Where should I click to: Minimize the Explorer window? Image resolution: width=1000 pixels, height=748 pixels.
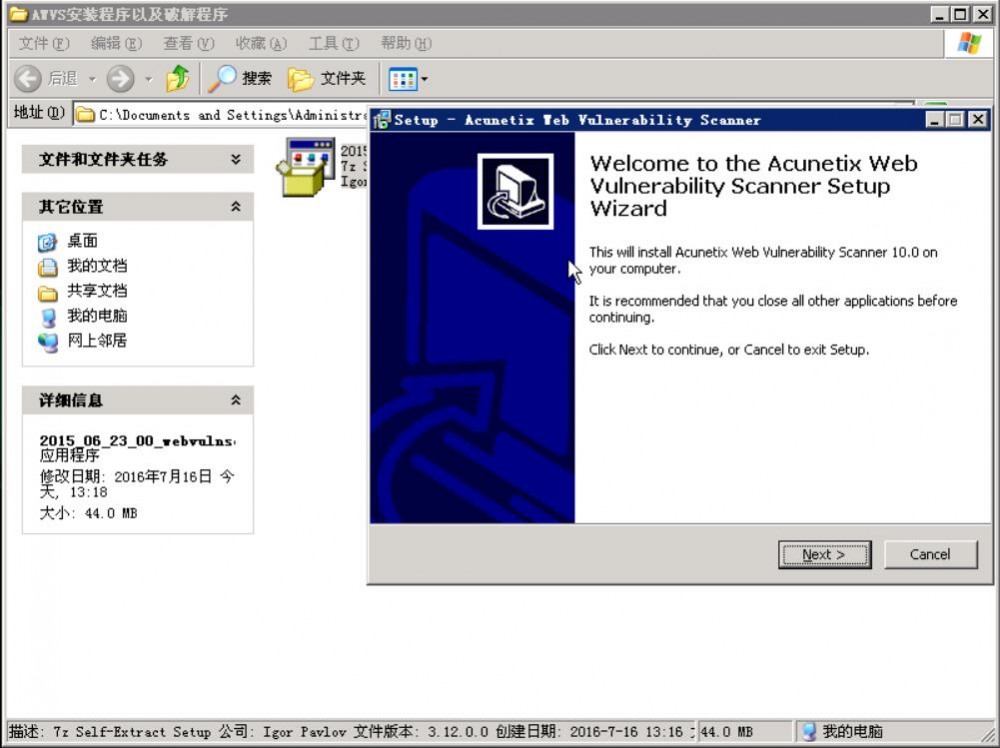click(x=938, y=14)
